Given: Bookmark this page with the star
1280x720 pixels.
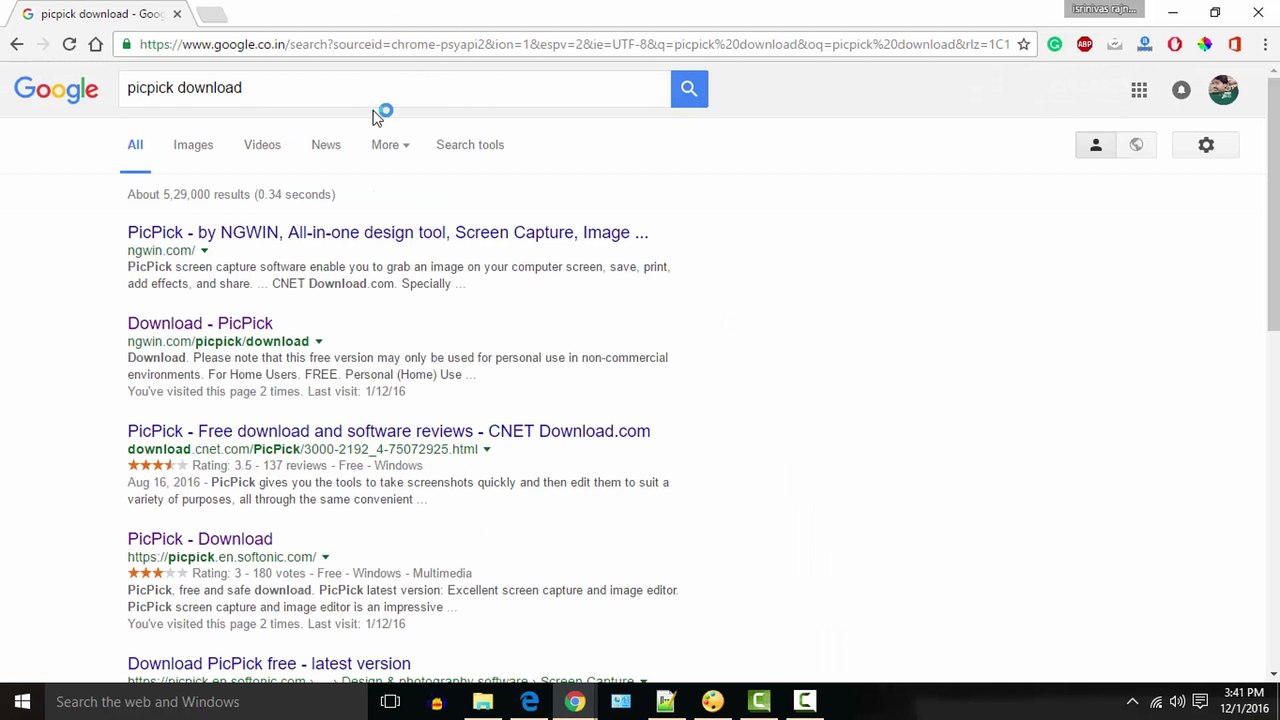Looking at the screenshot, I should [1023, 44].
